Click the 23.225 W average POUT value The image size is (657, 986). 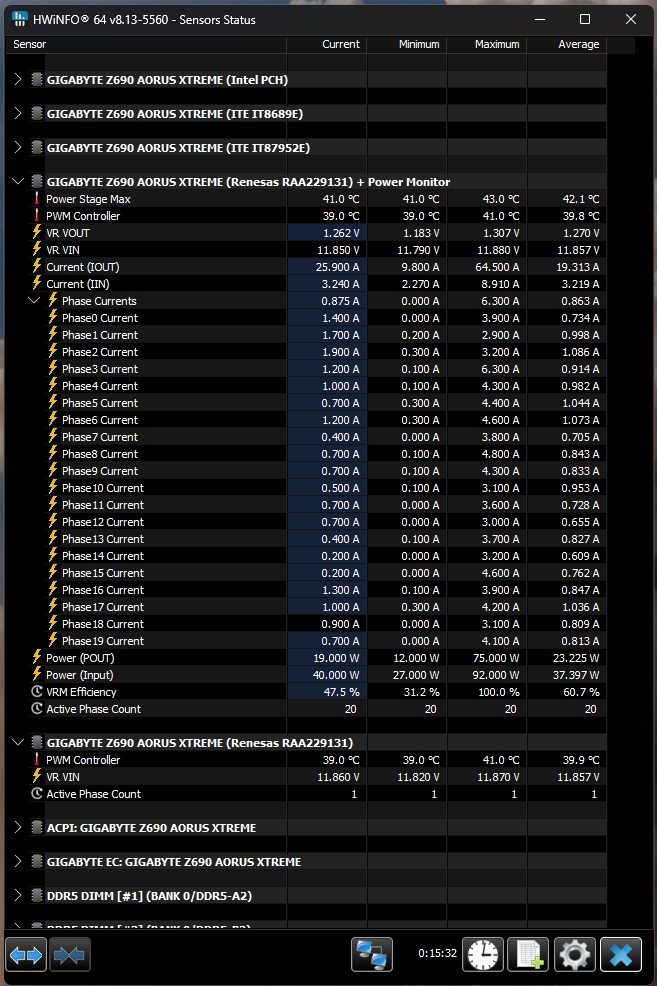576,658
